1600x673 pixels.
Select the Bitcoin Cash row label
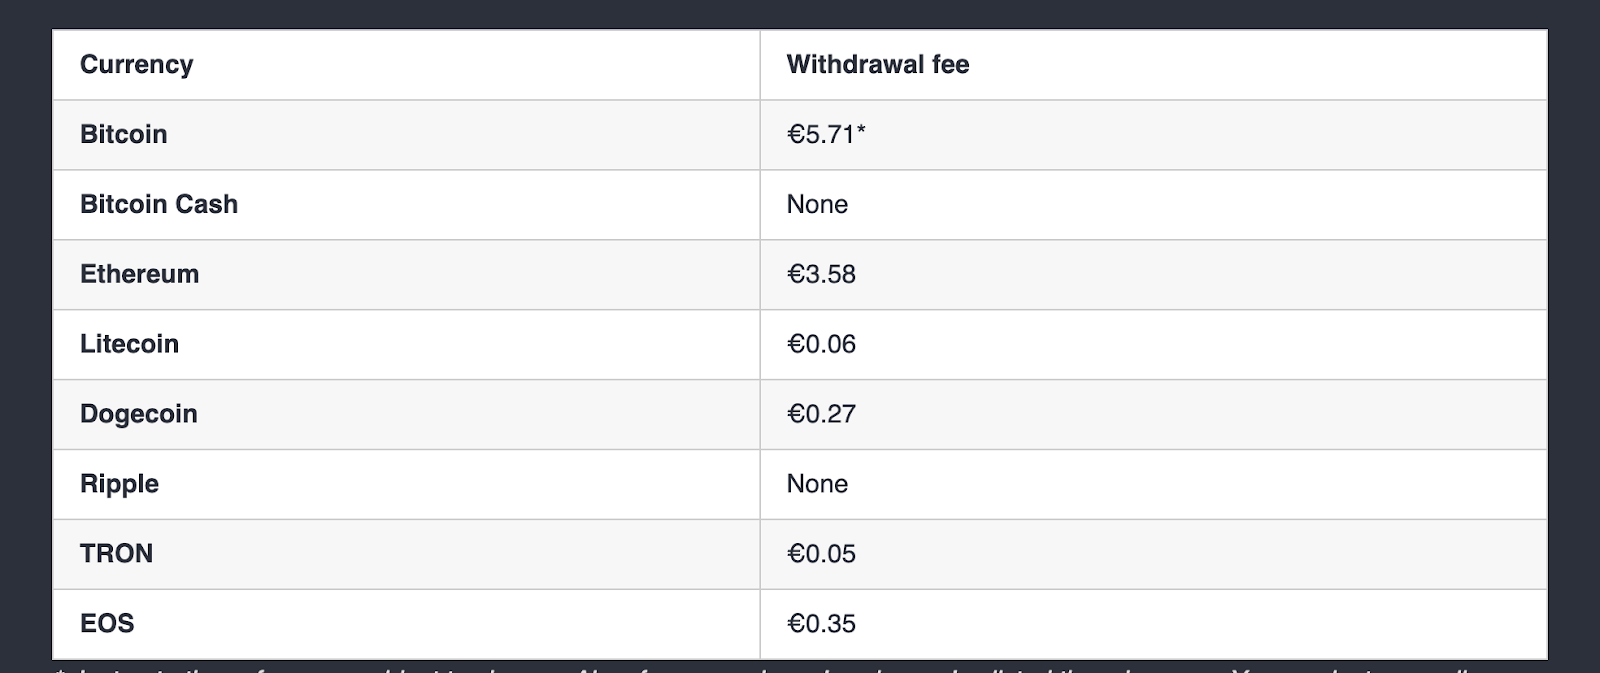click(x=159, y=204)
